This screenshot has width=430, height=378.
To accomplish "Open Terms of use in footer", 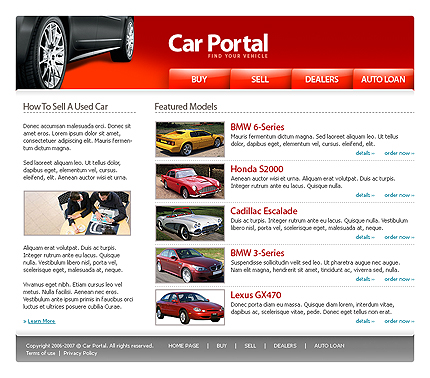I will pos(41,353).
